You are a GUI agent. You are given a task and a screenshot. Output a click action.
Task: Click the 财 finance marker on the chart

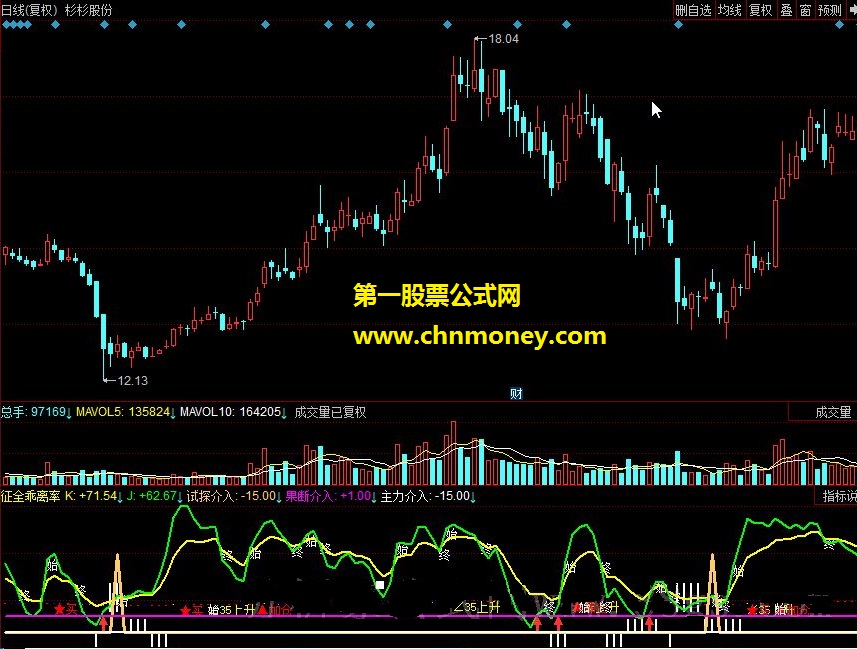(x=516, y=393)
